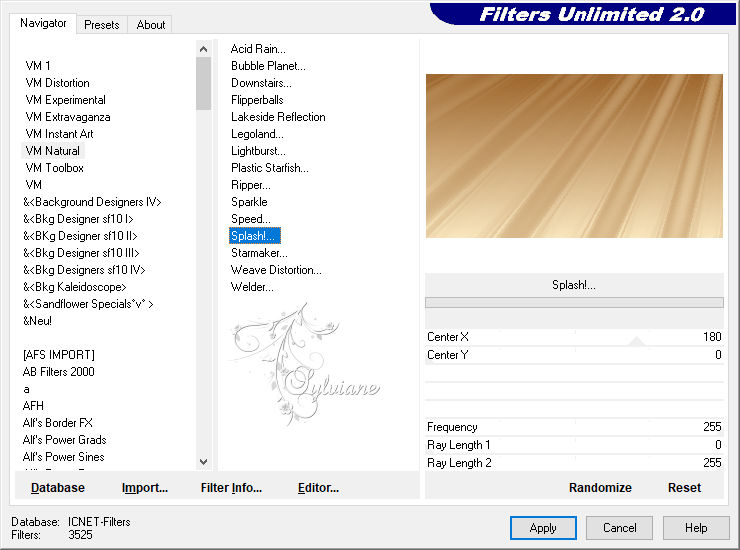Screen dimensions: 740x550
Task: Adjust the Ray Length 1 slider
Action: point(574,445)
